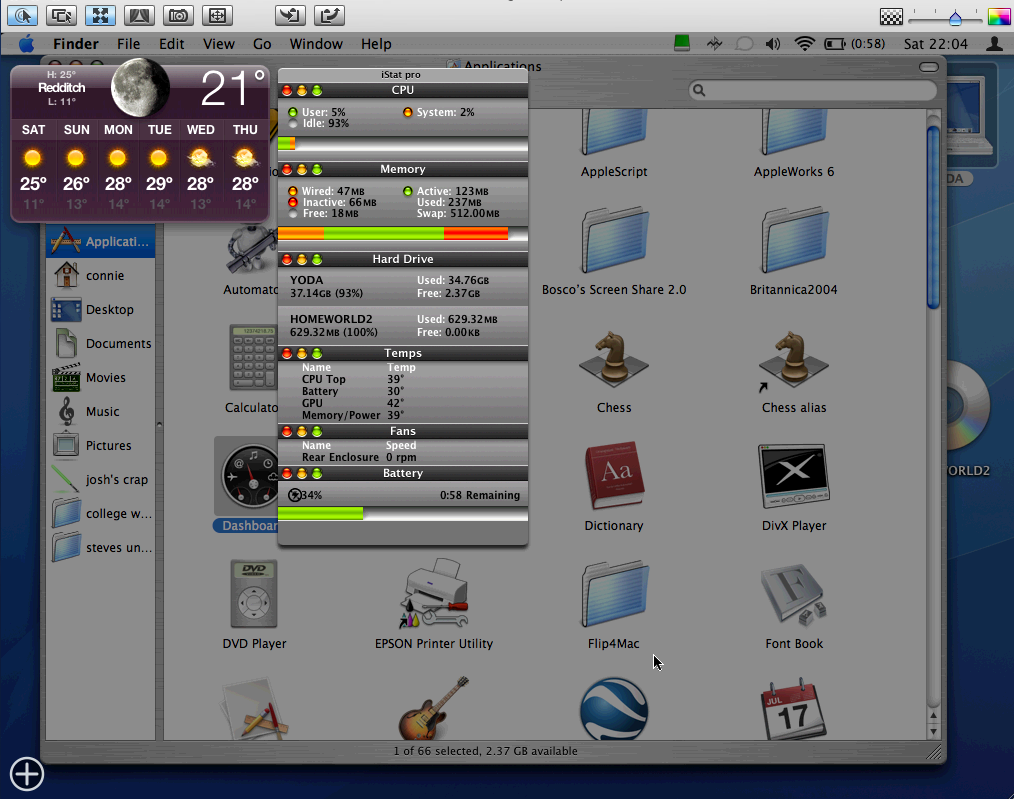
Task: Select the blue globe Google Earth icon
Action: pyautogui.click(x=614, y=709)
